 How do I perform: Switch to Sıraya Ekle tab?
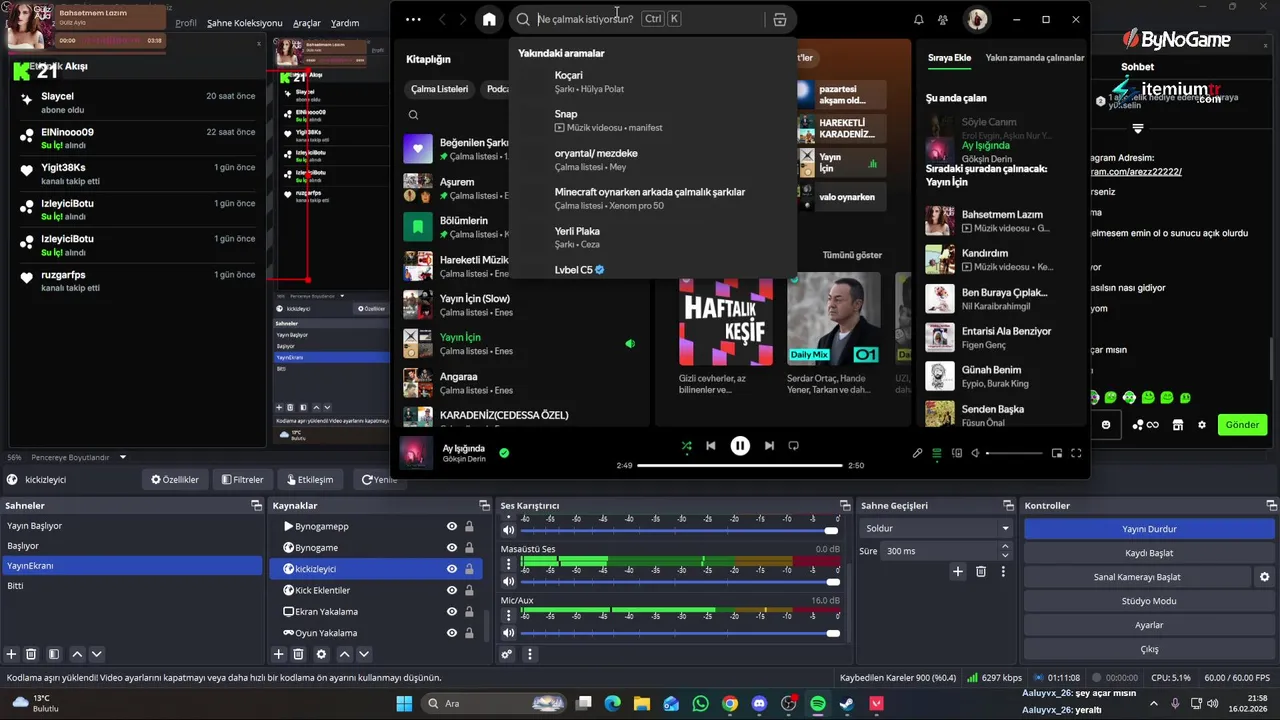pos(949,58)
